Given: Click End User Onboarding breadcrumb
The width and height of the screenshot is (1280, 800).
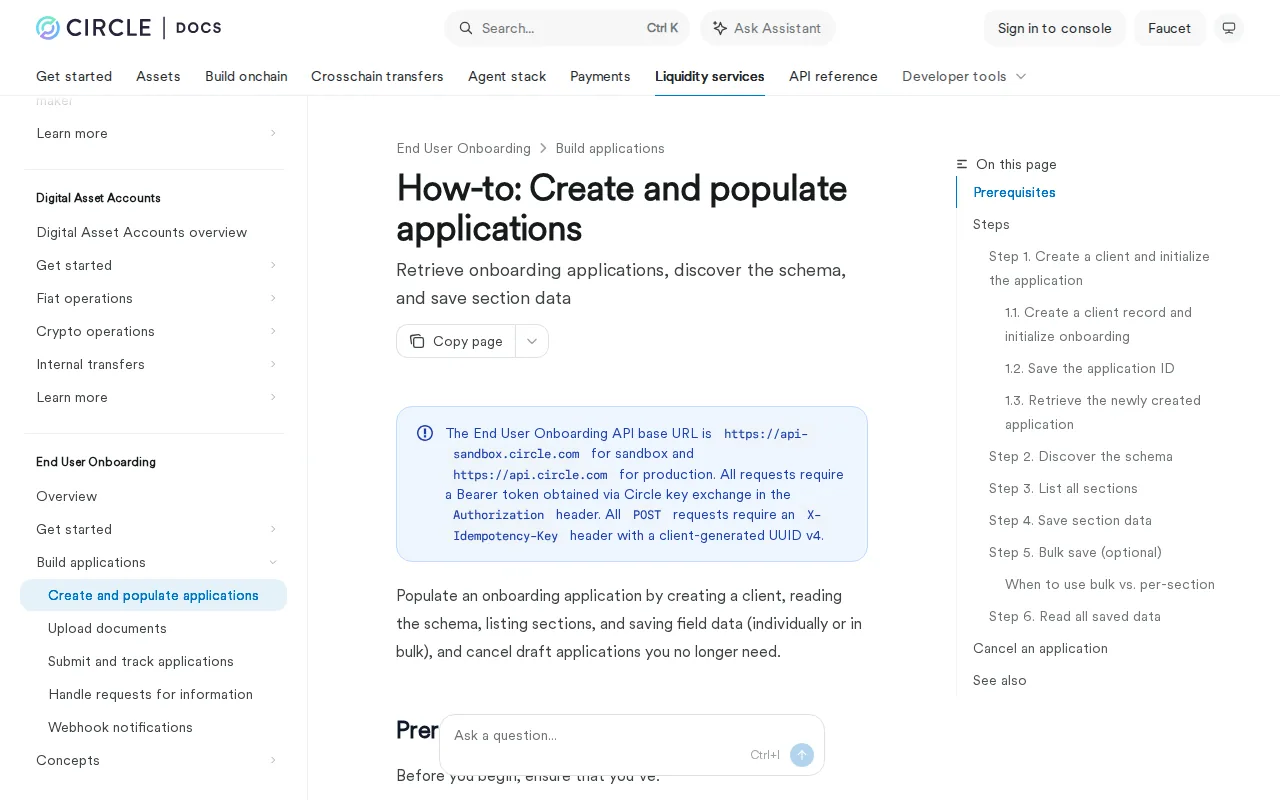Looking at the screenshot, I should point(463,148).
